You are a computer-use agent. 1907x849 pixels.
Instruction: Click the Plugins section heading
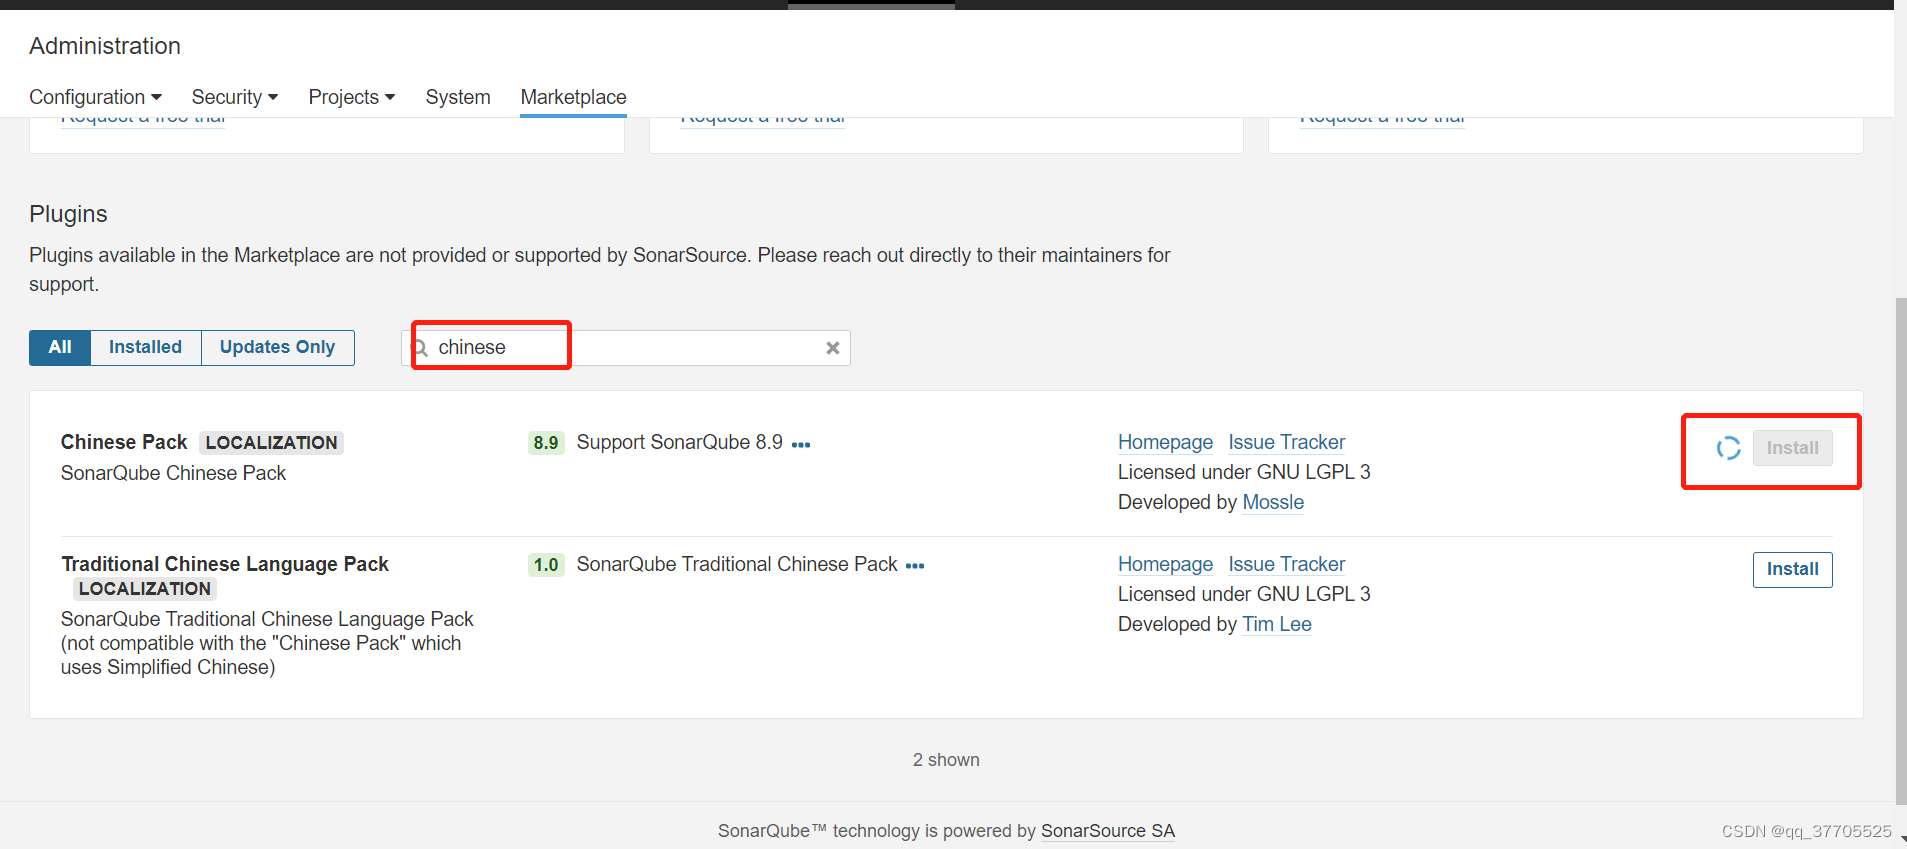pos(68,214)
